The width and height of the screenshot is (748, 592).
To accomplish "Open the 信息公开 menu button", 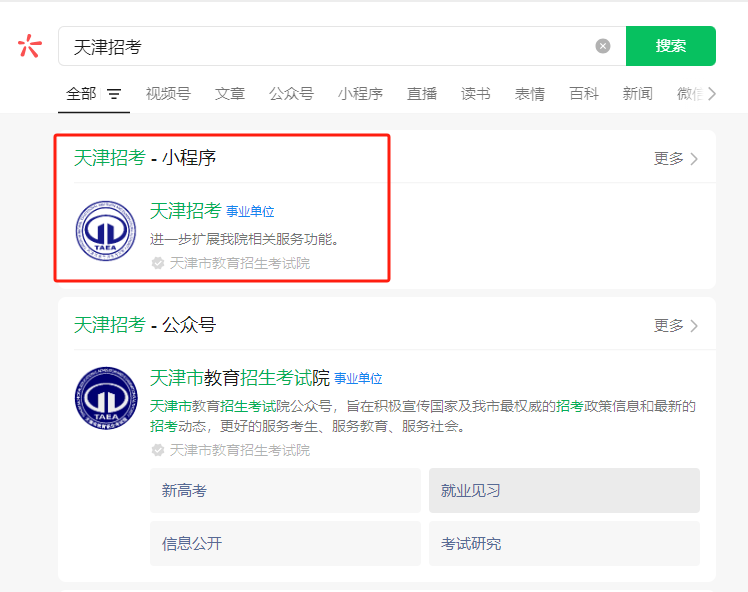I will 285,543.
